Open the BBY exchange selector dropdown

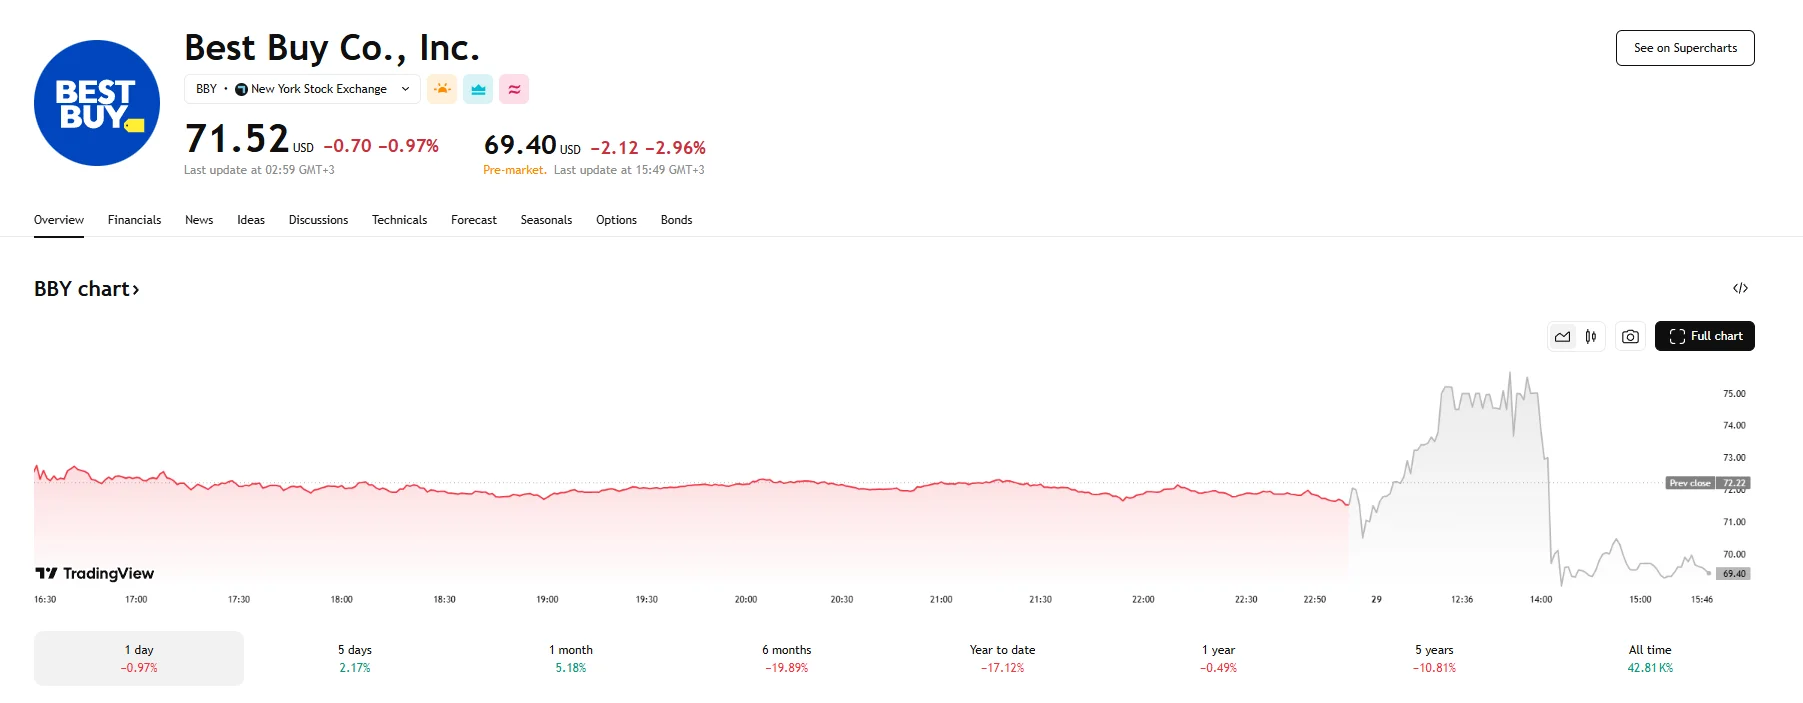[302, 89]
